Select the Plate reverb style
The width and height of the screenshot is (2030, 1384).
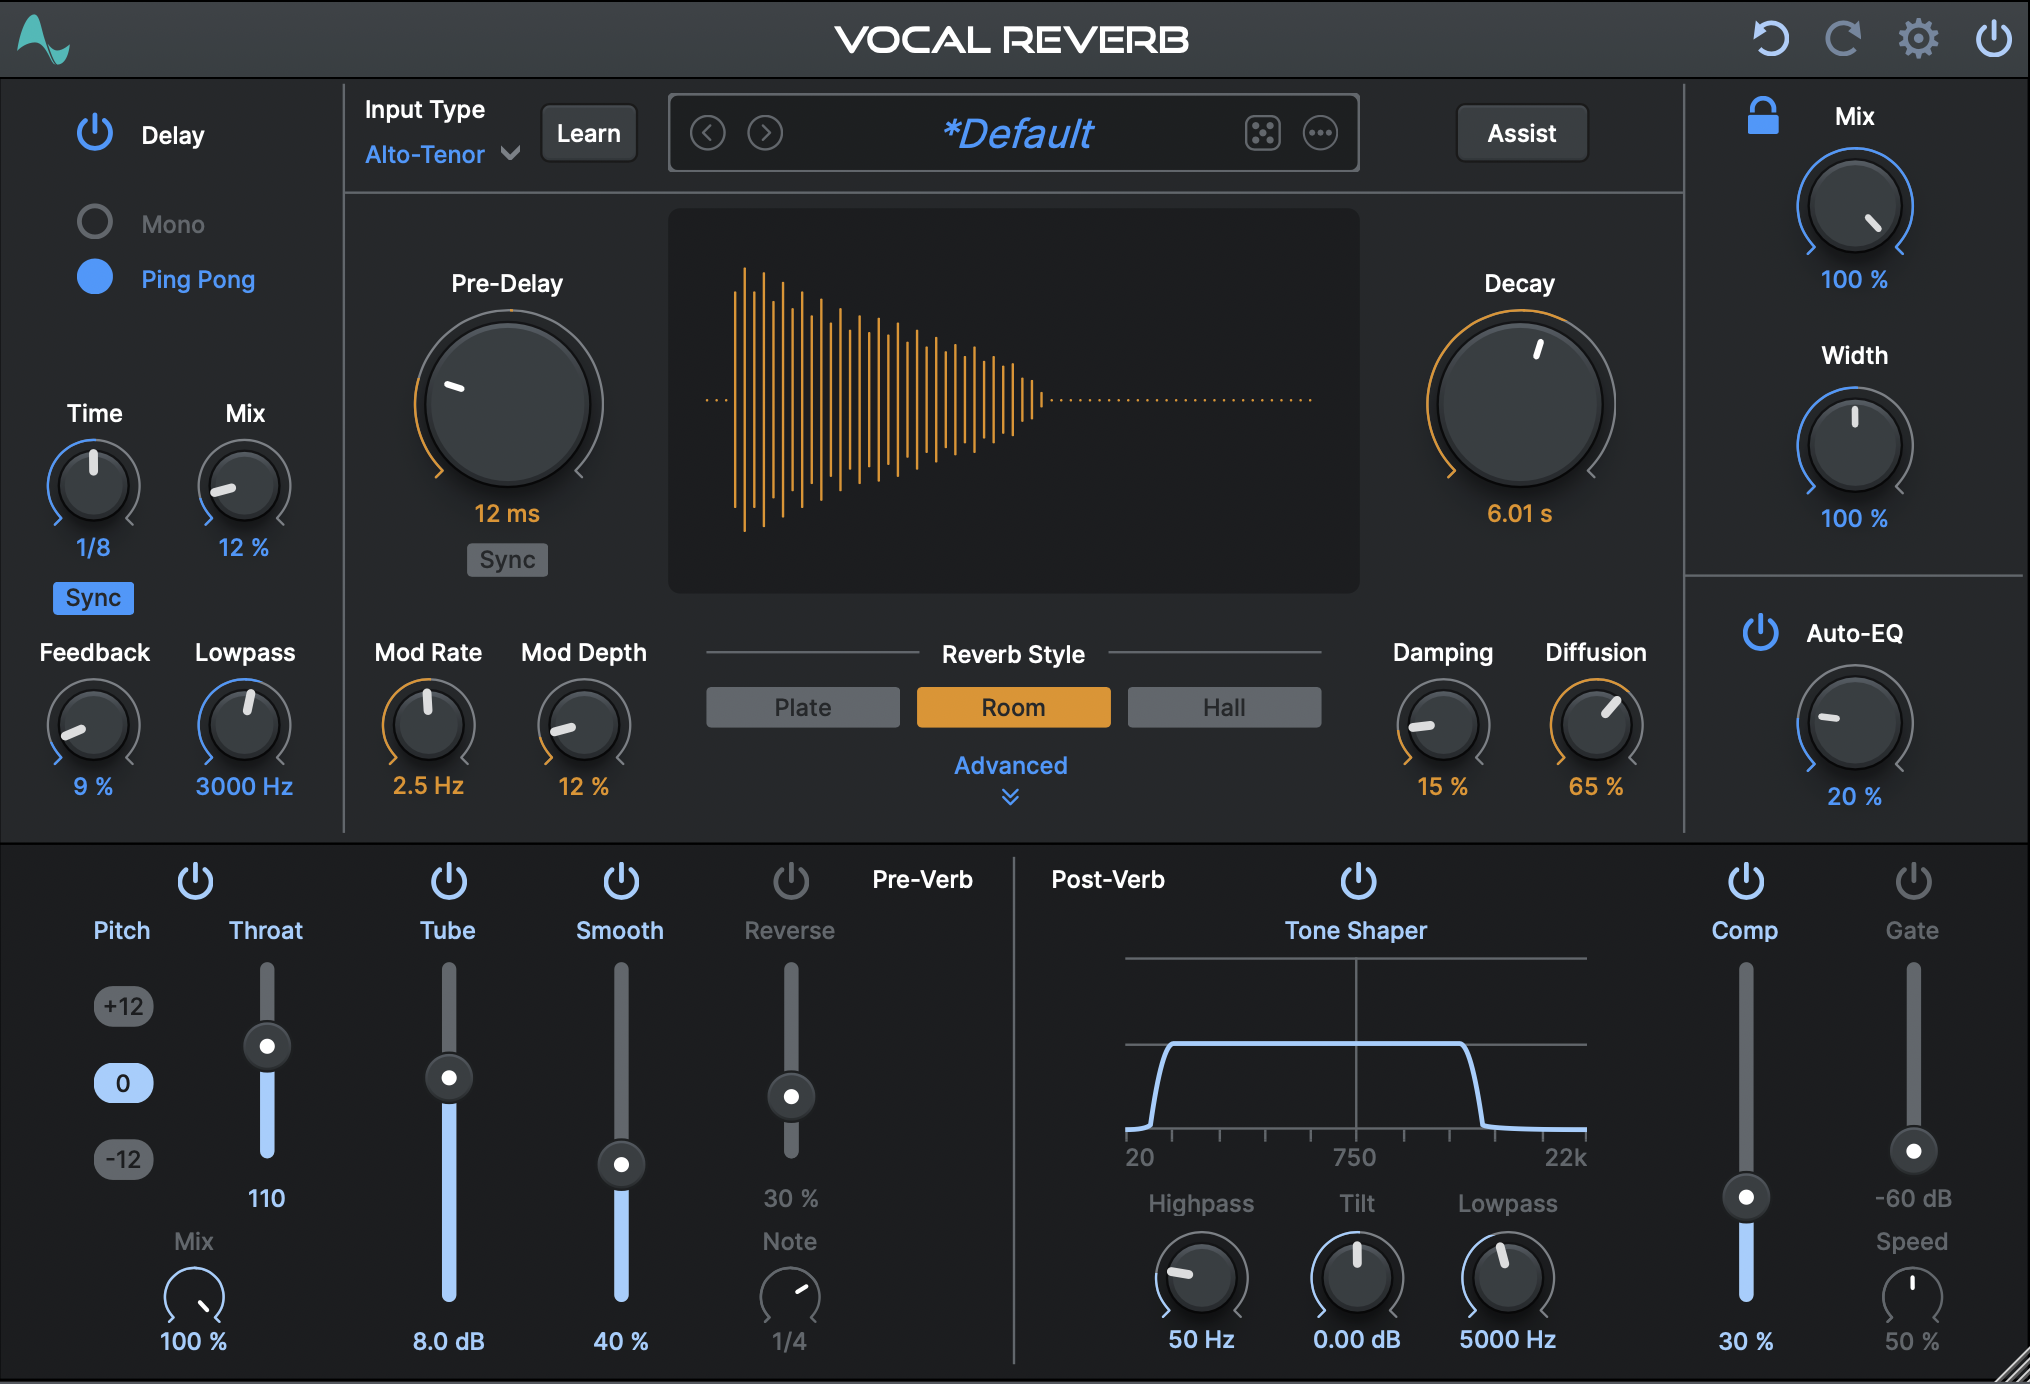[x=802, y=707]
